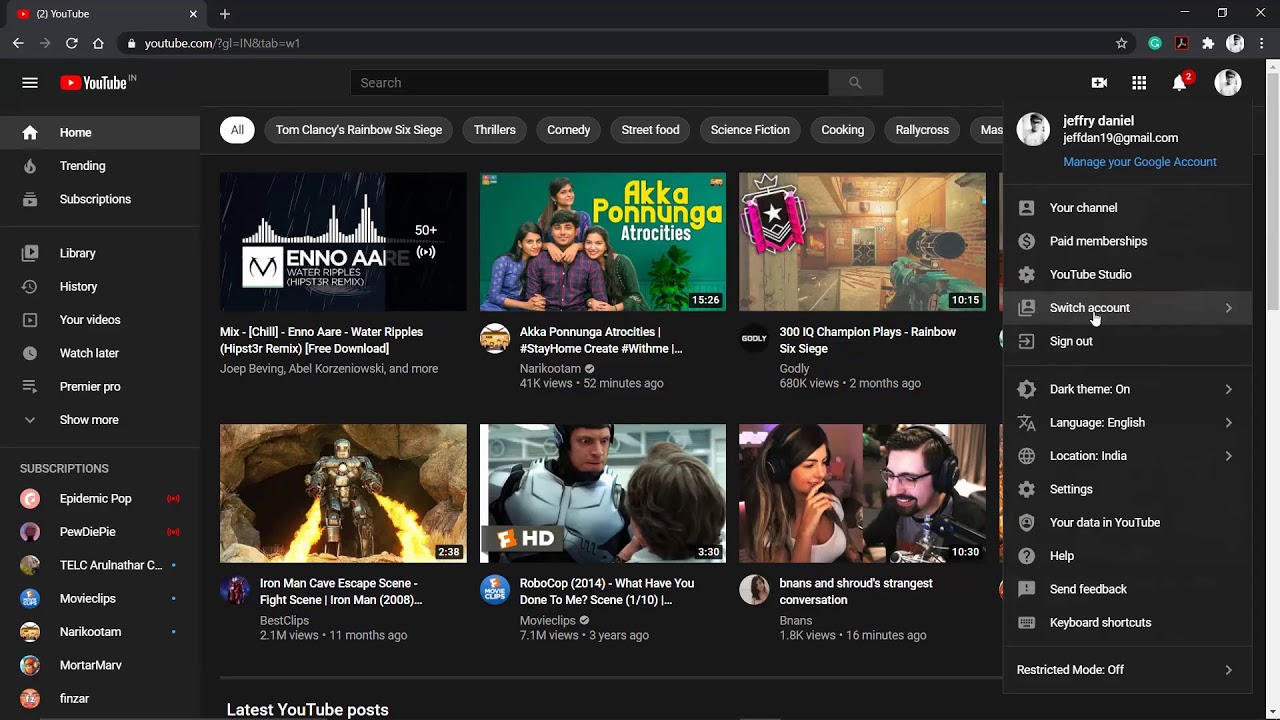Screen dimensions: 1280x720
Task: Open the hamburger guide menu
Action: 30,83
